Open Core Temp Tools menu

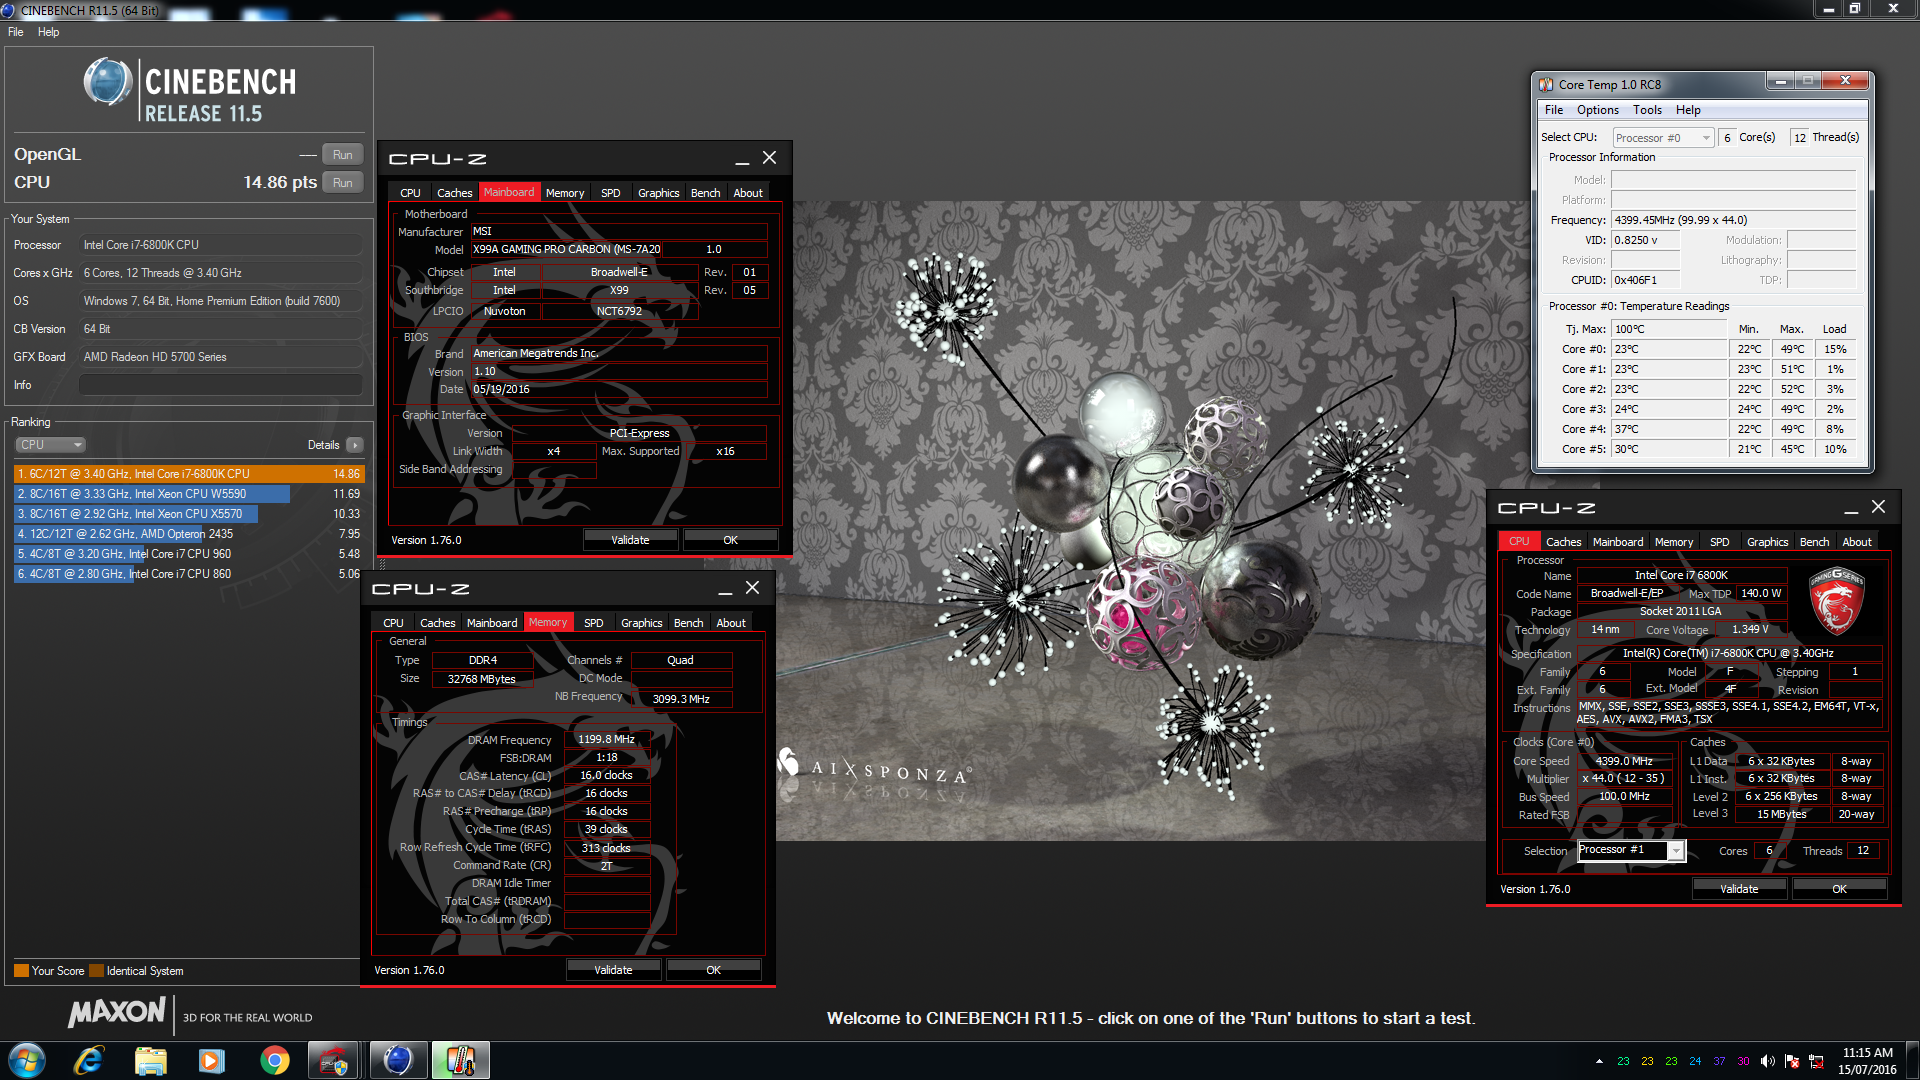tap(1647, 110)
